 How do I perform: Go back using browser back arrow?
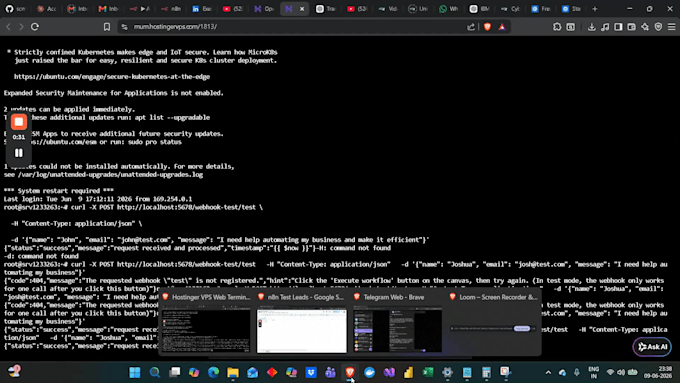8,27
